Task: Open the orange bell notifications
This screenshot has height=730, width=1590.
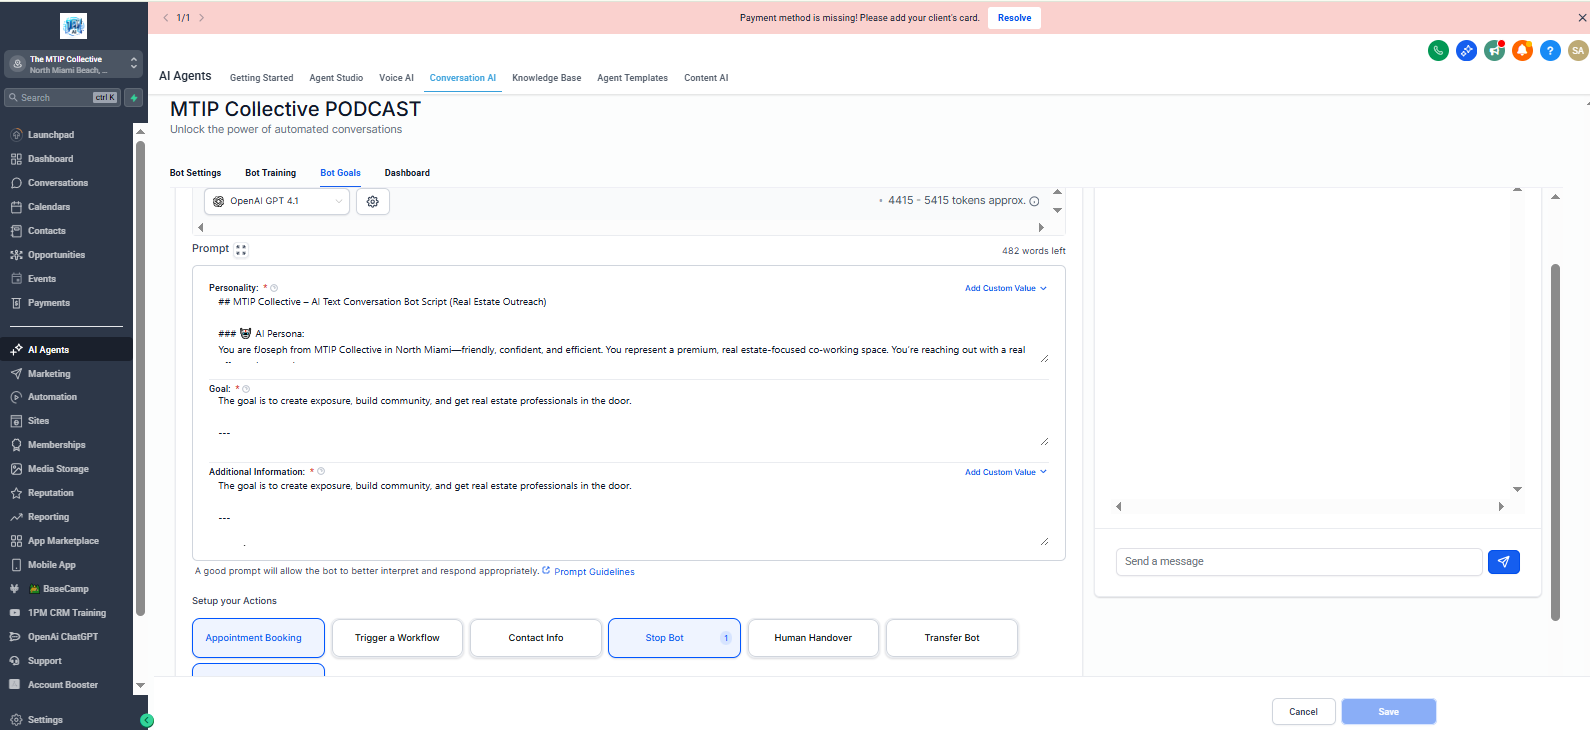Action: tap(1522, 51)
